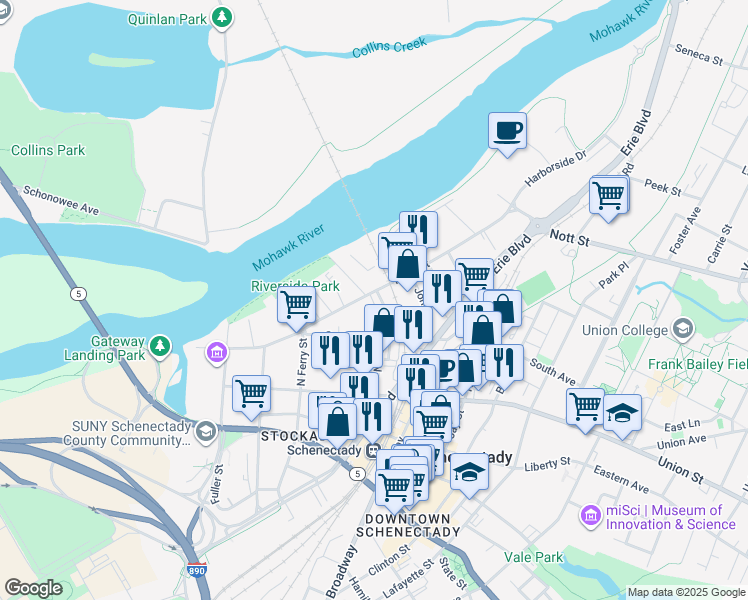This screenshot has height=600, width=748.
Task: Click the graduation cap marker beside Liberty St
Action: click(x=469, y=472)
